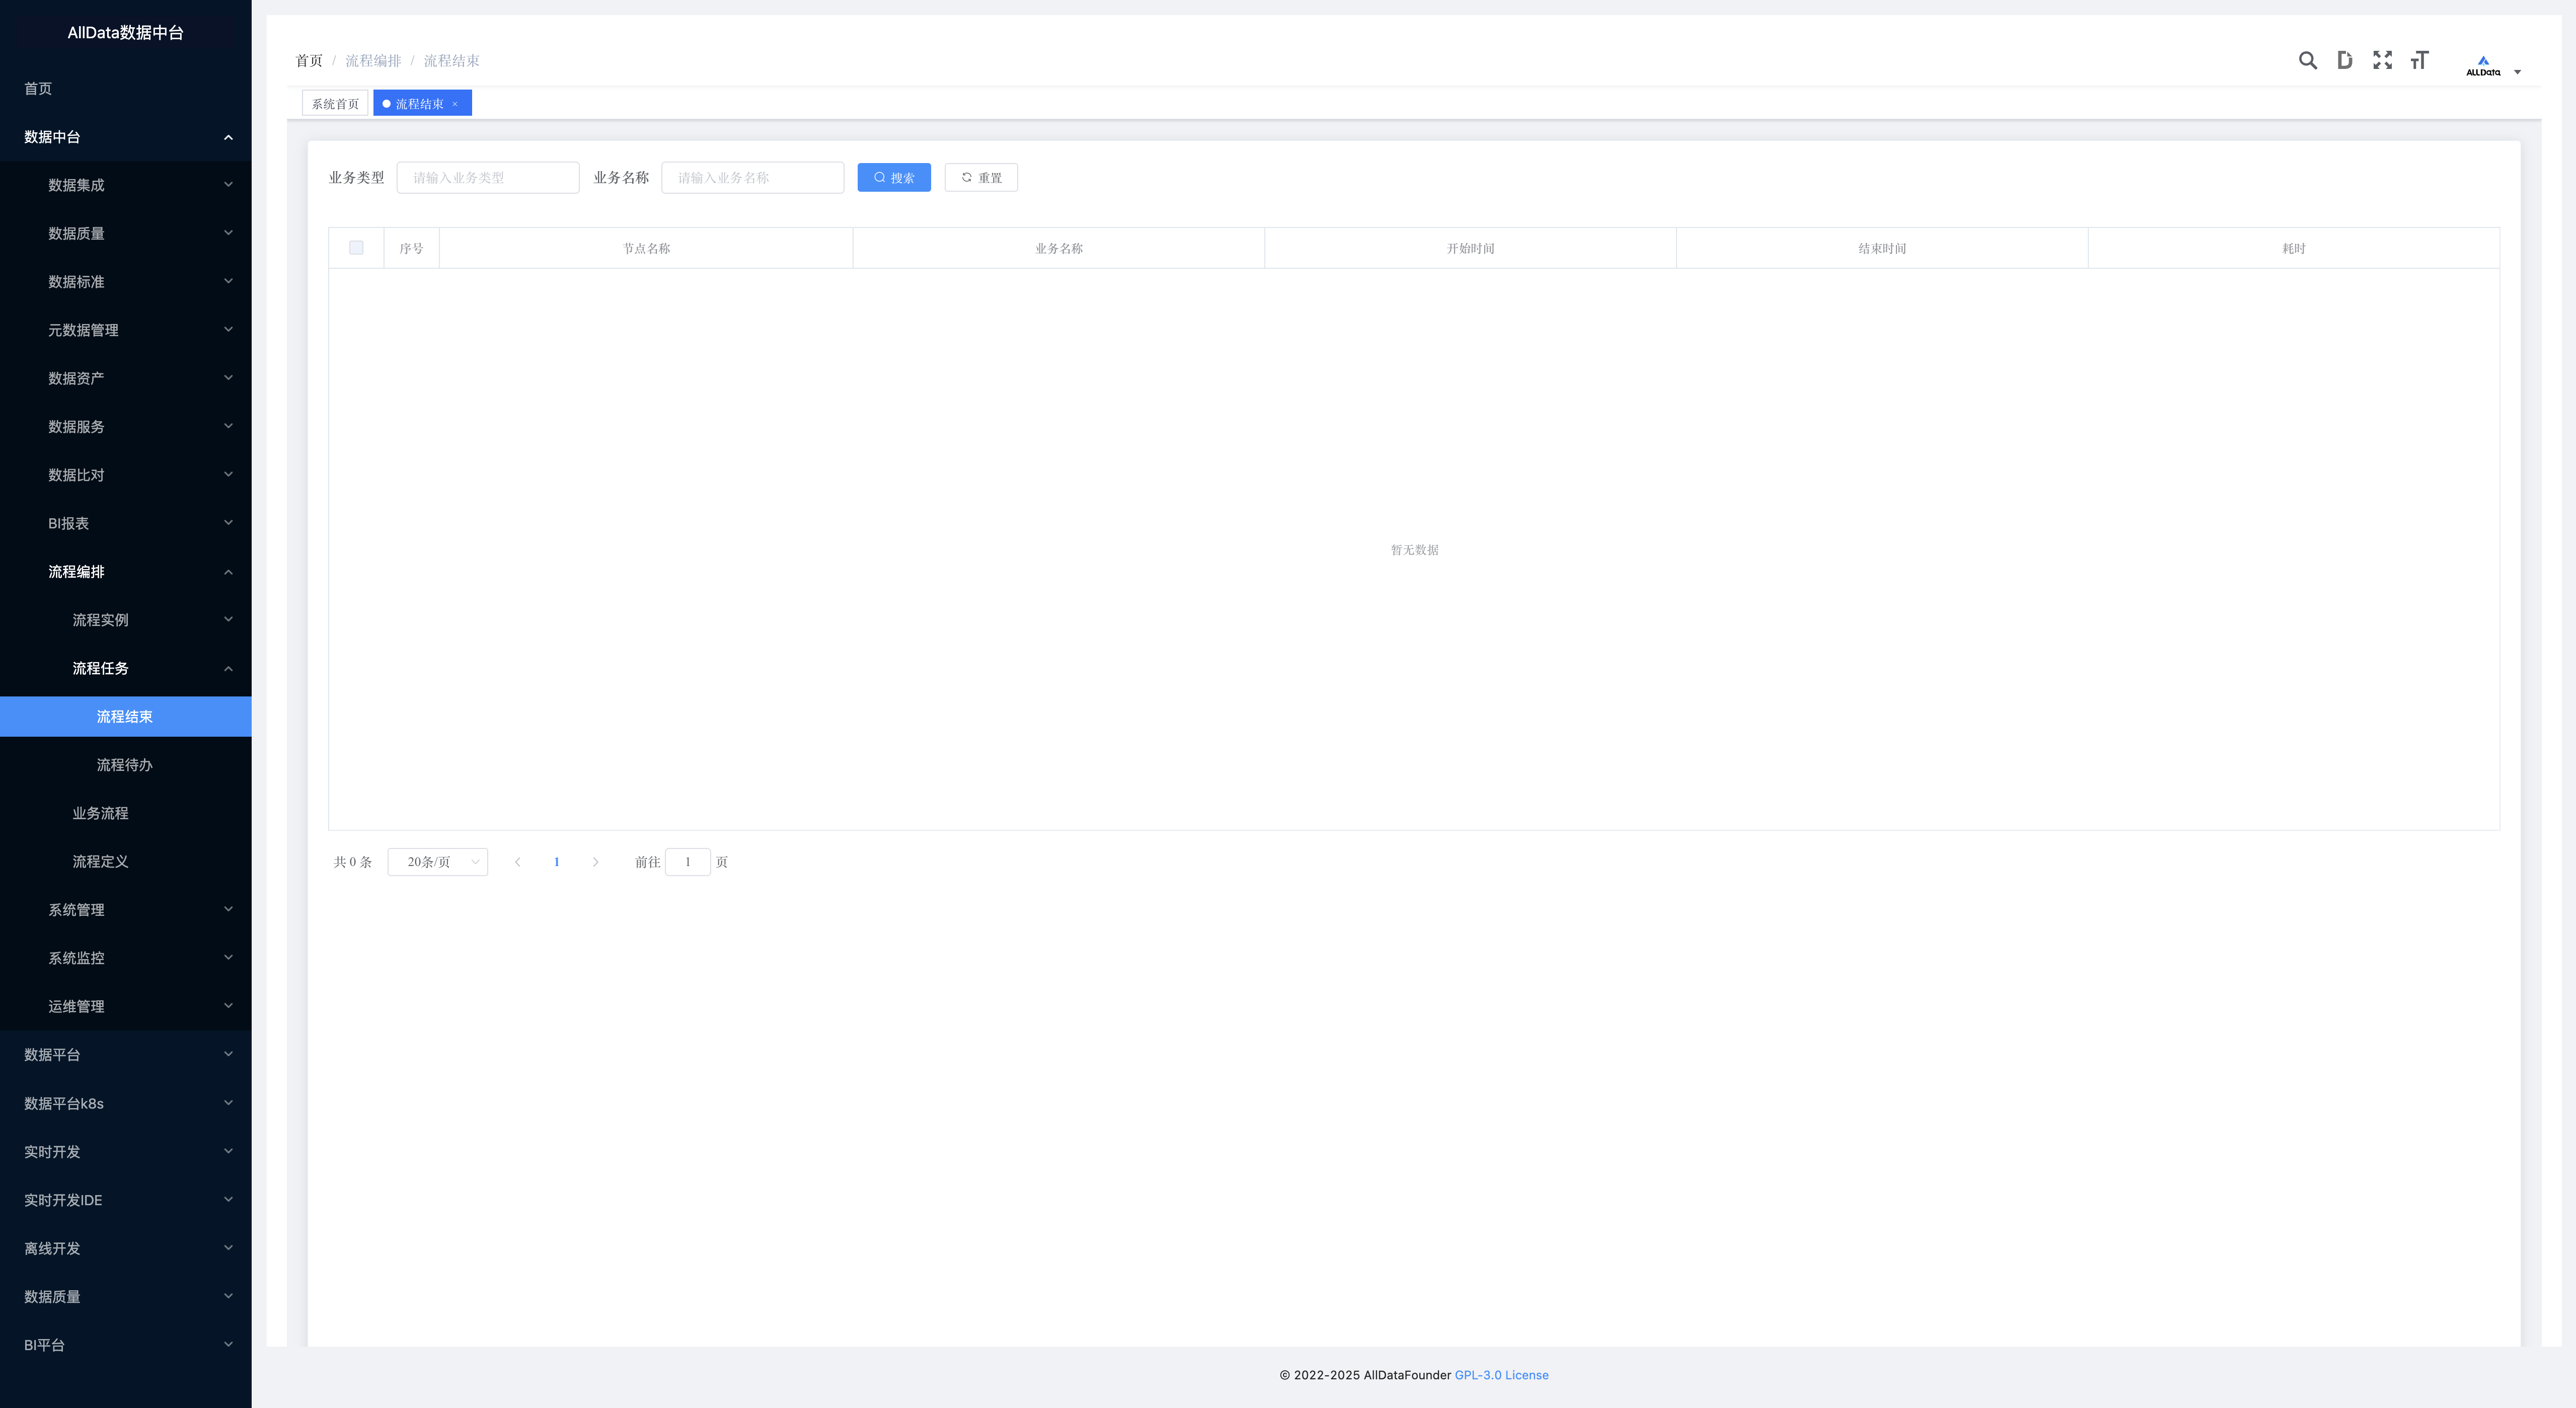Open the 业务流程 menu item
This screenshot has height=1408, width=2576.
tap(126, 813)
